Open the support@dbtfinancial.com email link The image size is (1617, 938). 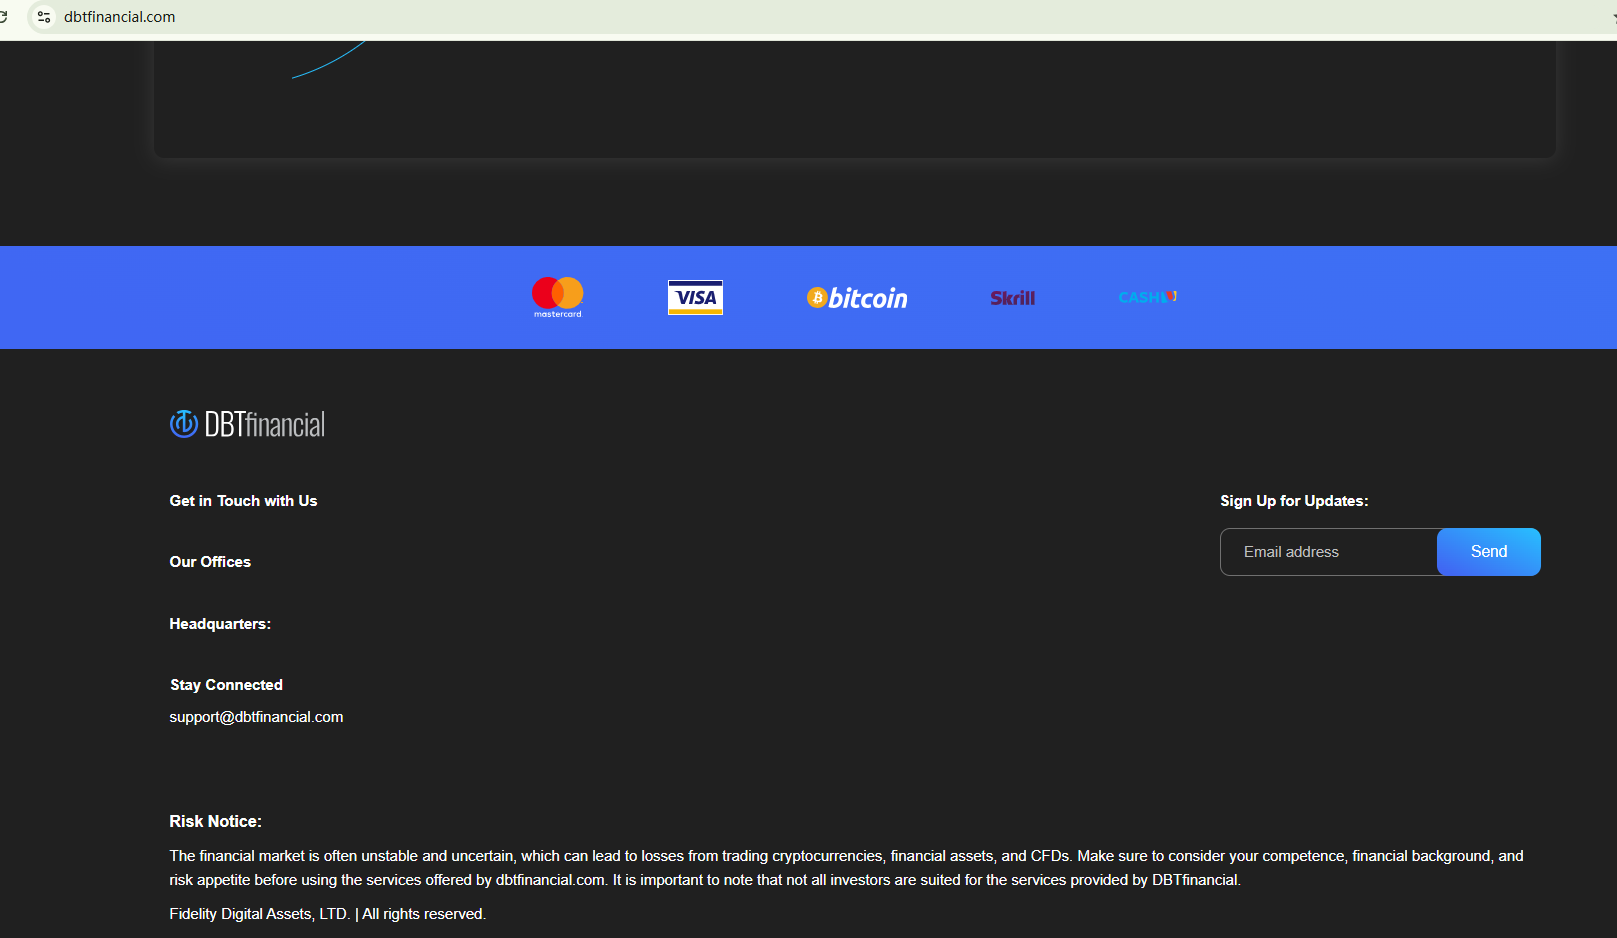pos(256,717)
